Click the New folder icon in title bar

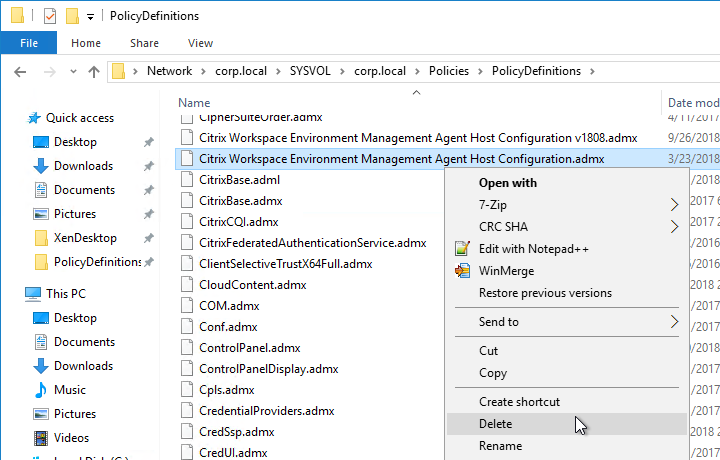[x=72, y=16]
